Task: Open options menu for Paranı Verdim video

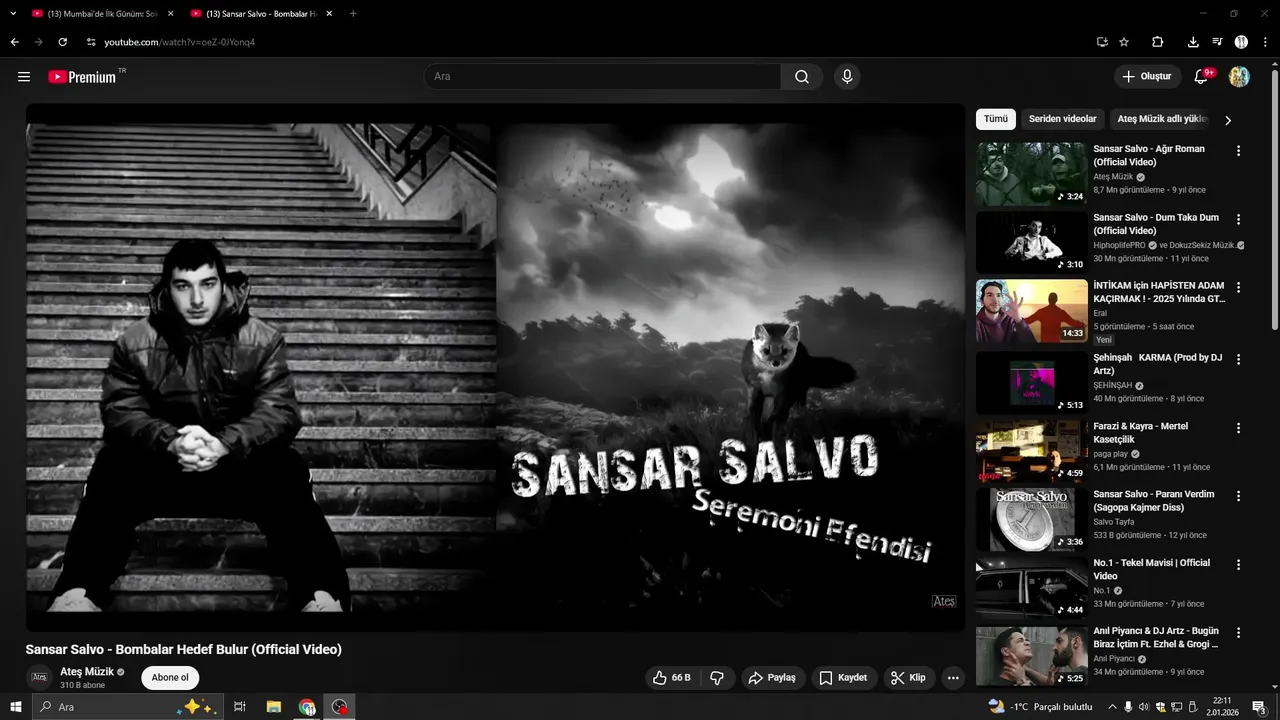Action: pyautogui.click(x=1238, y=496)
